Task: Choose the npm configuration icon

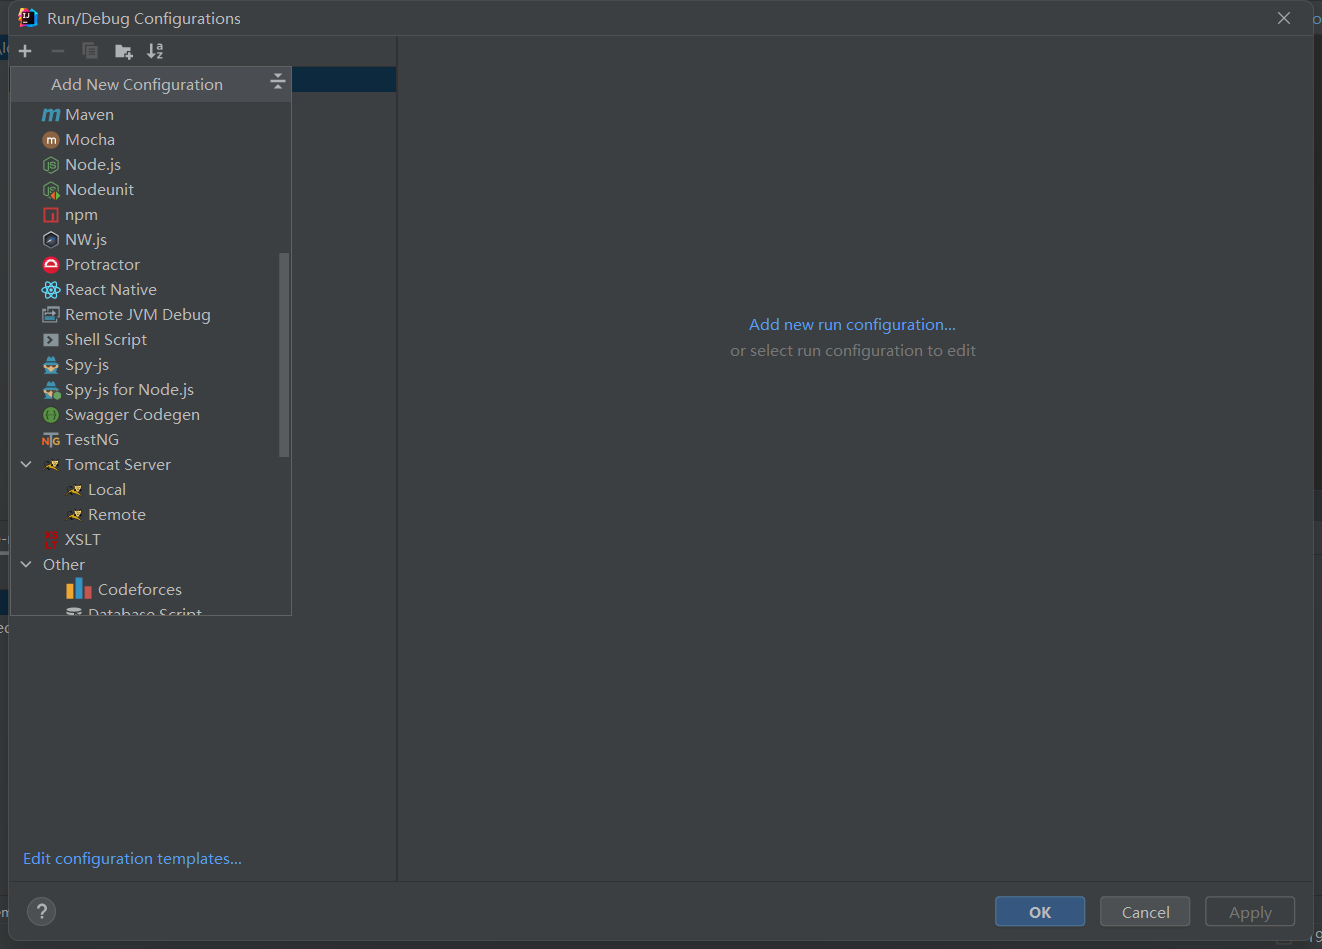Action: (51, 215)
